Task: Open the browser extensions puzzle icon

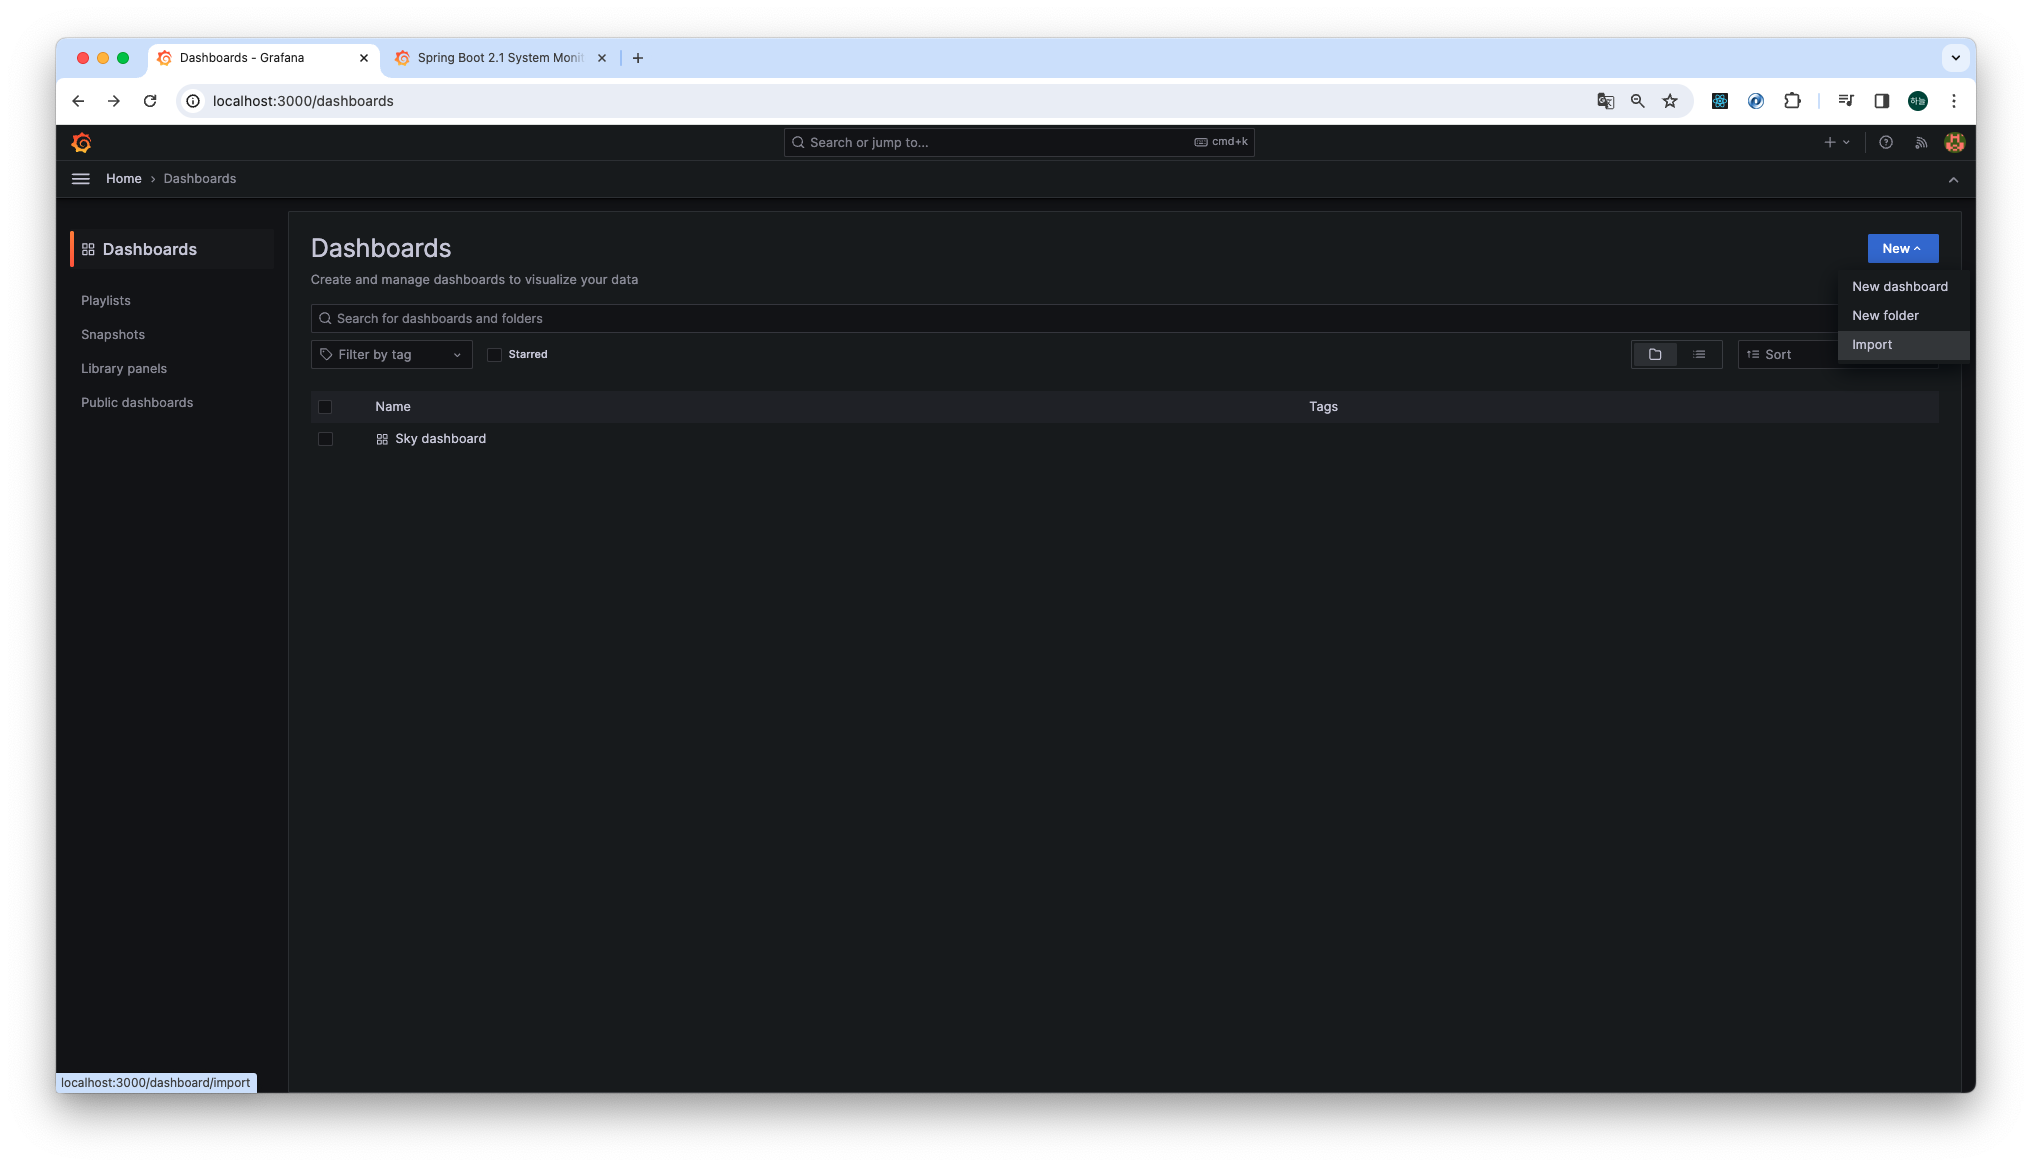Action: (1792, 101)
